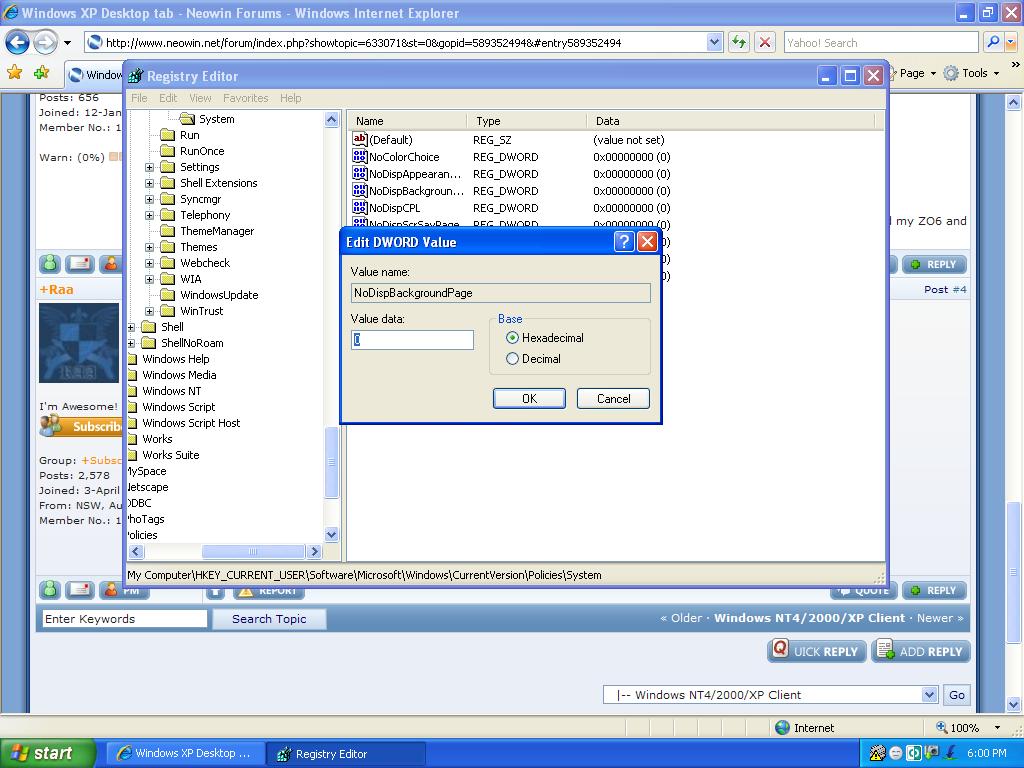This screenshot has height=768, width=1024.
Task: Expand the WinTrust registry key
Action: [x=150, y=312]
